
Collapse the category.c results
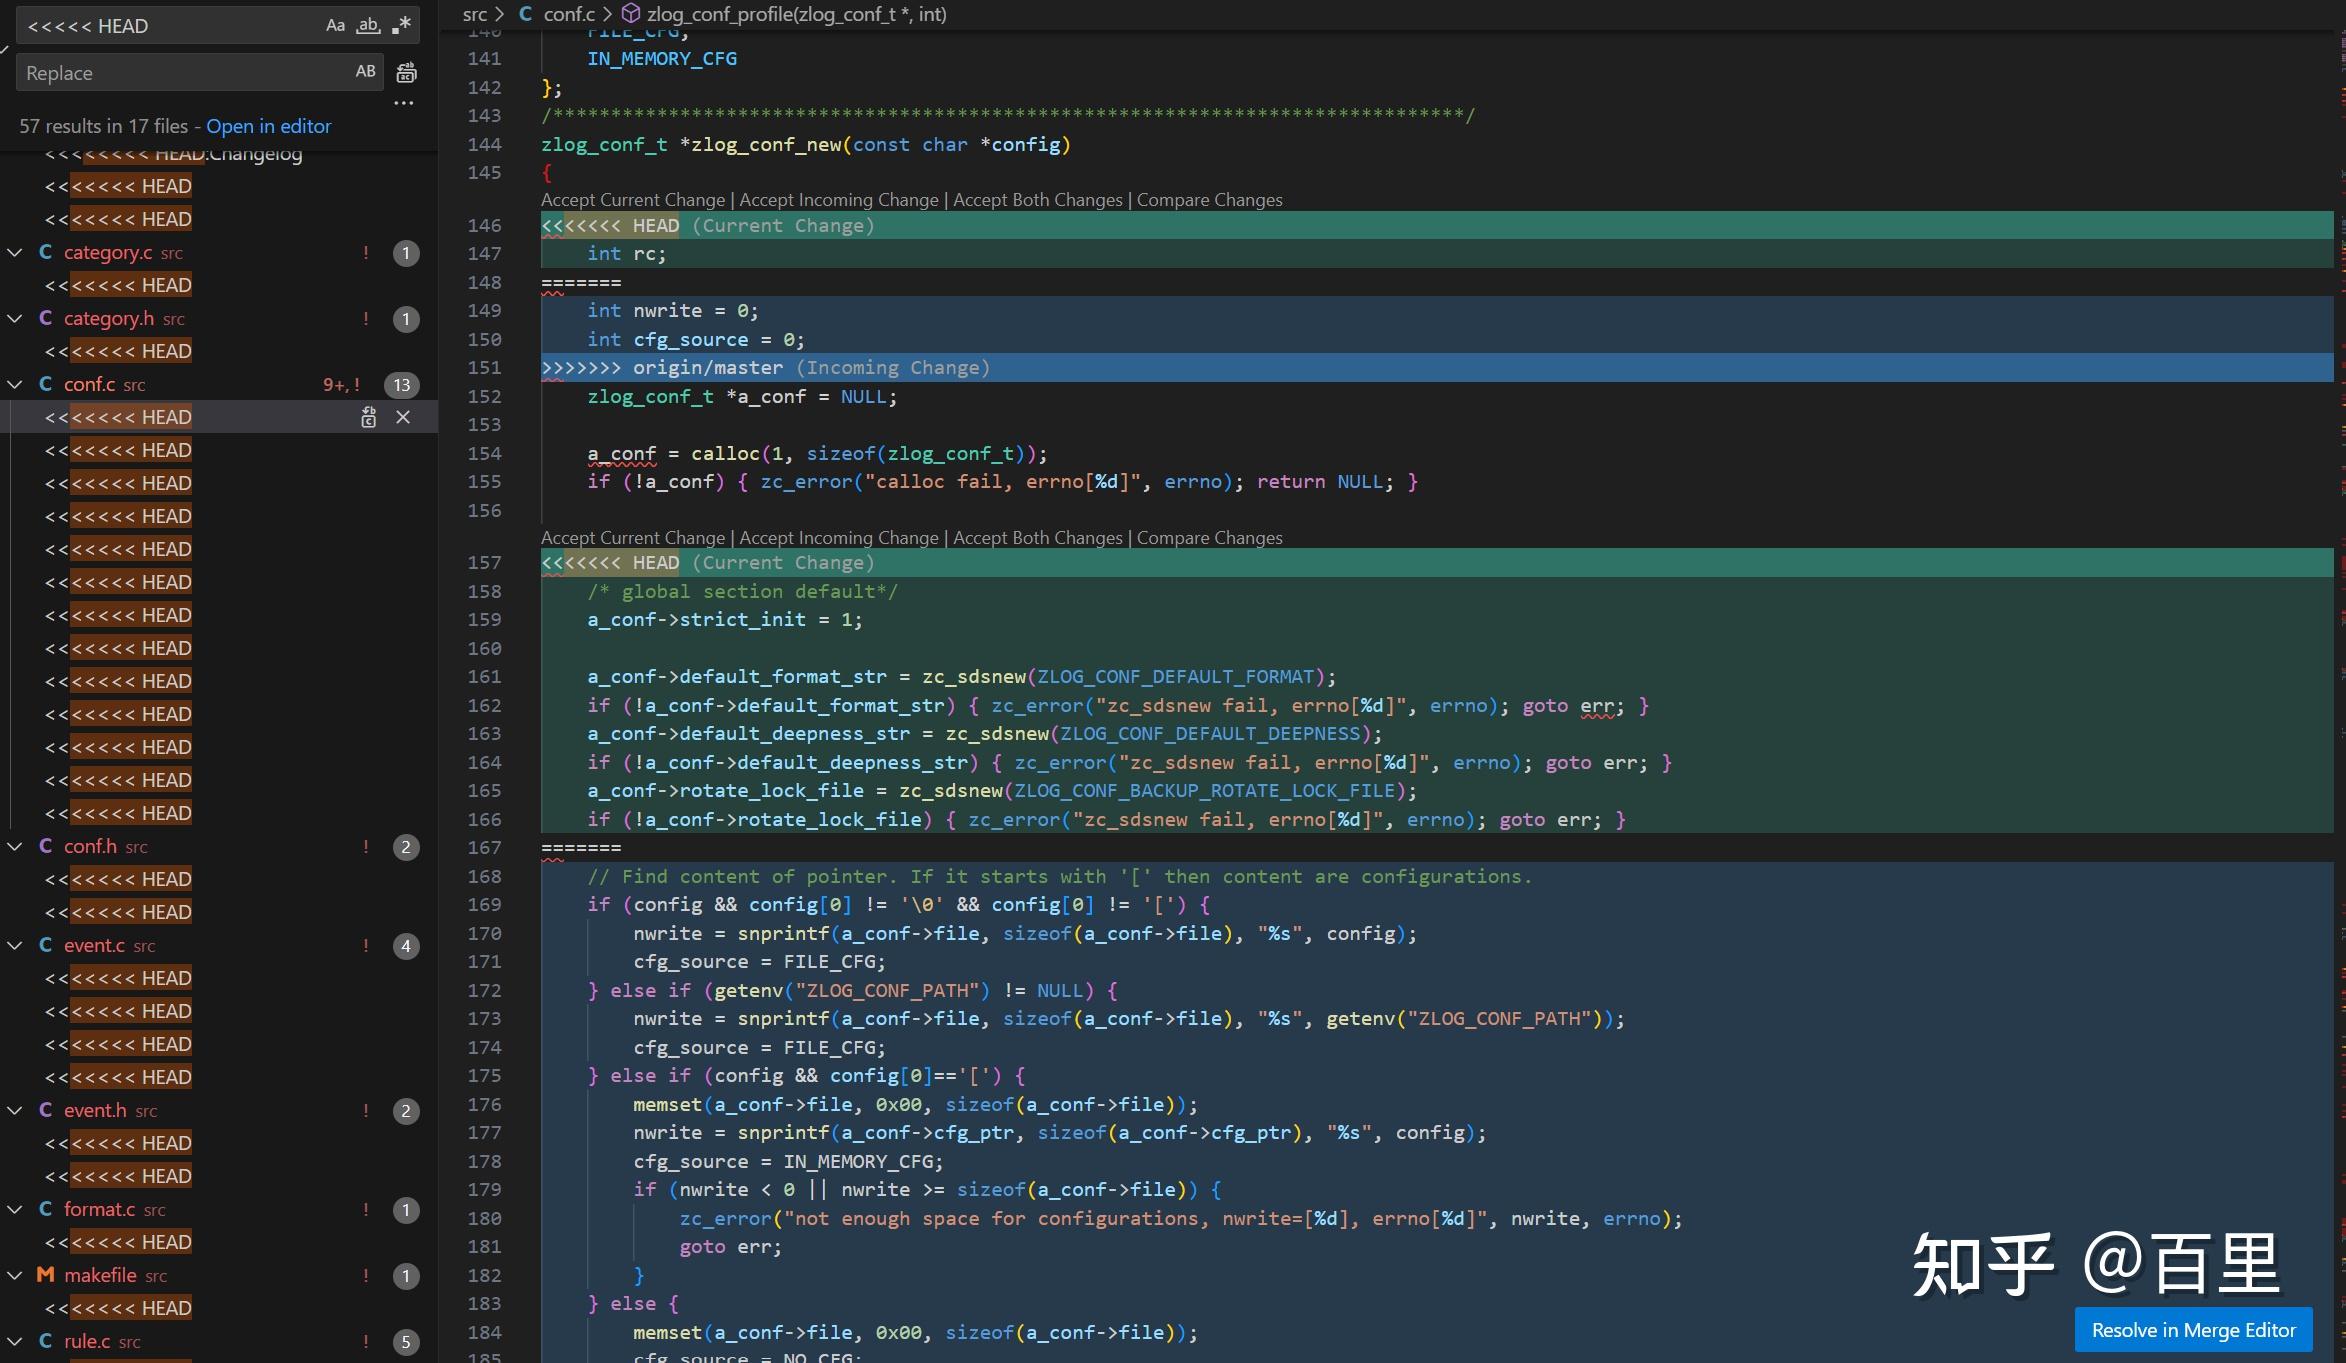point(15,252)
